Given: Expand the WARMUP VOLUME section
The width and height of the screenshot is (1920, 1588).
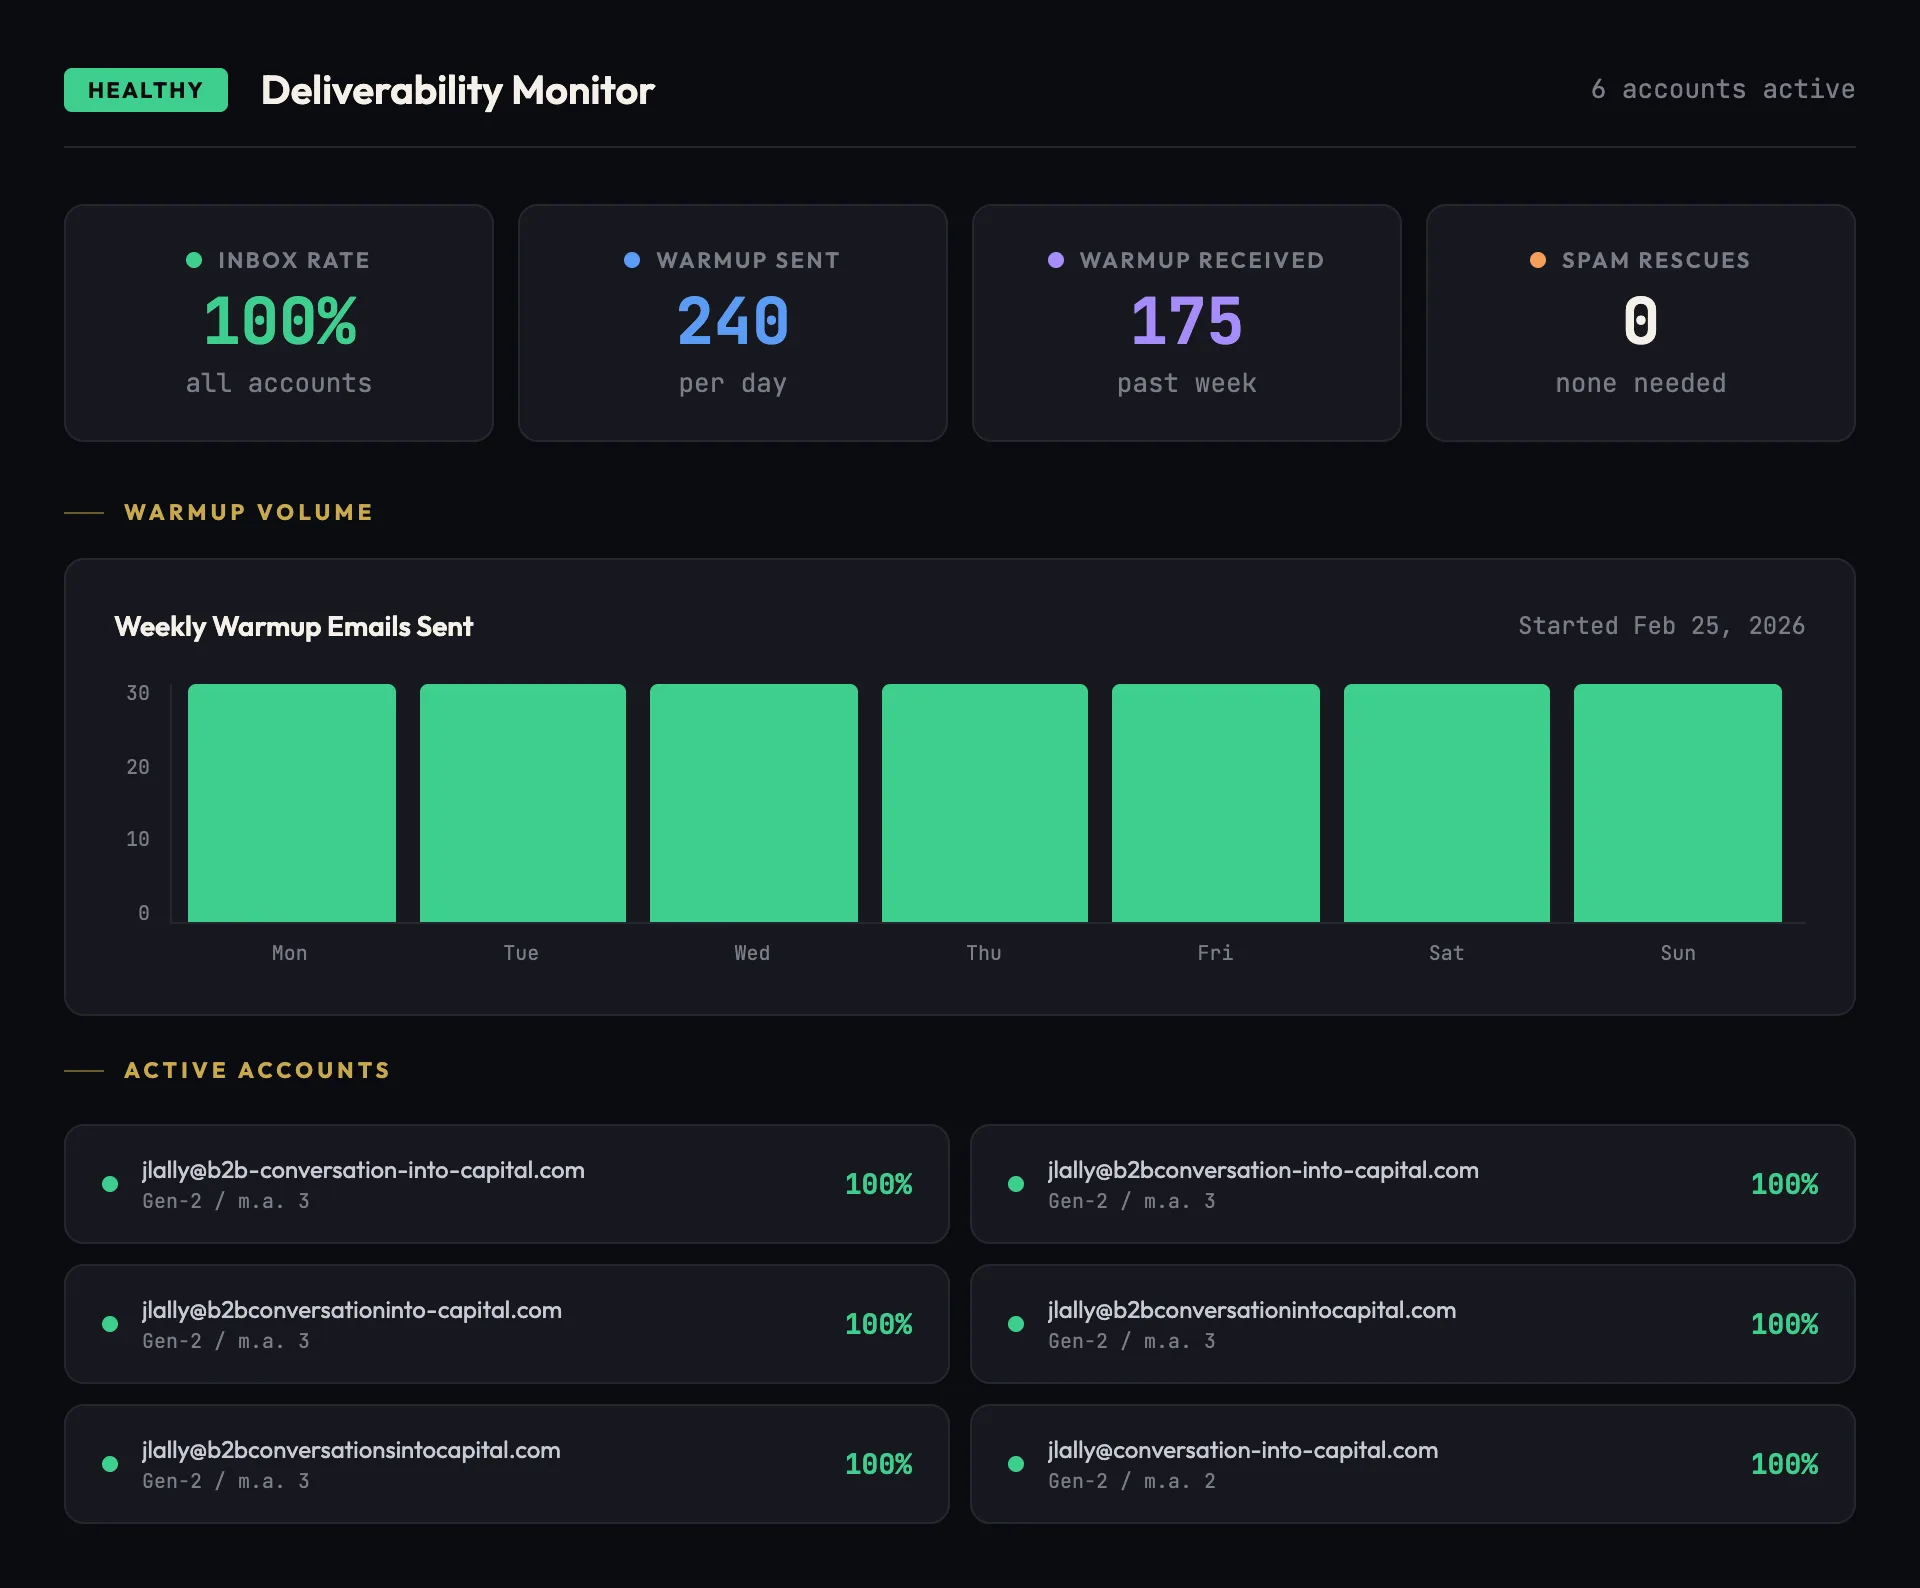Looking at the screenshot, I should [x=247, y=512].
